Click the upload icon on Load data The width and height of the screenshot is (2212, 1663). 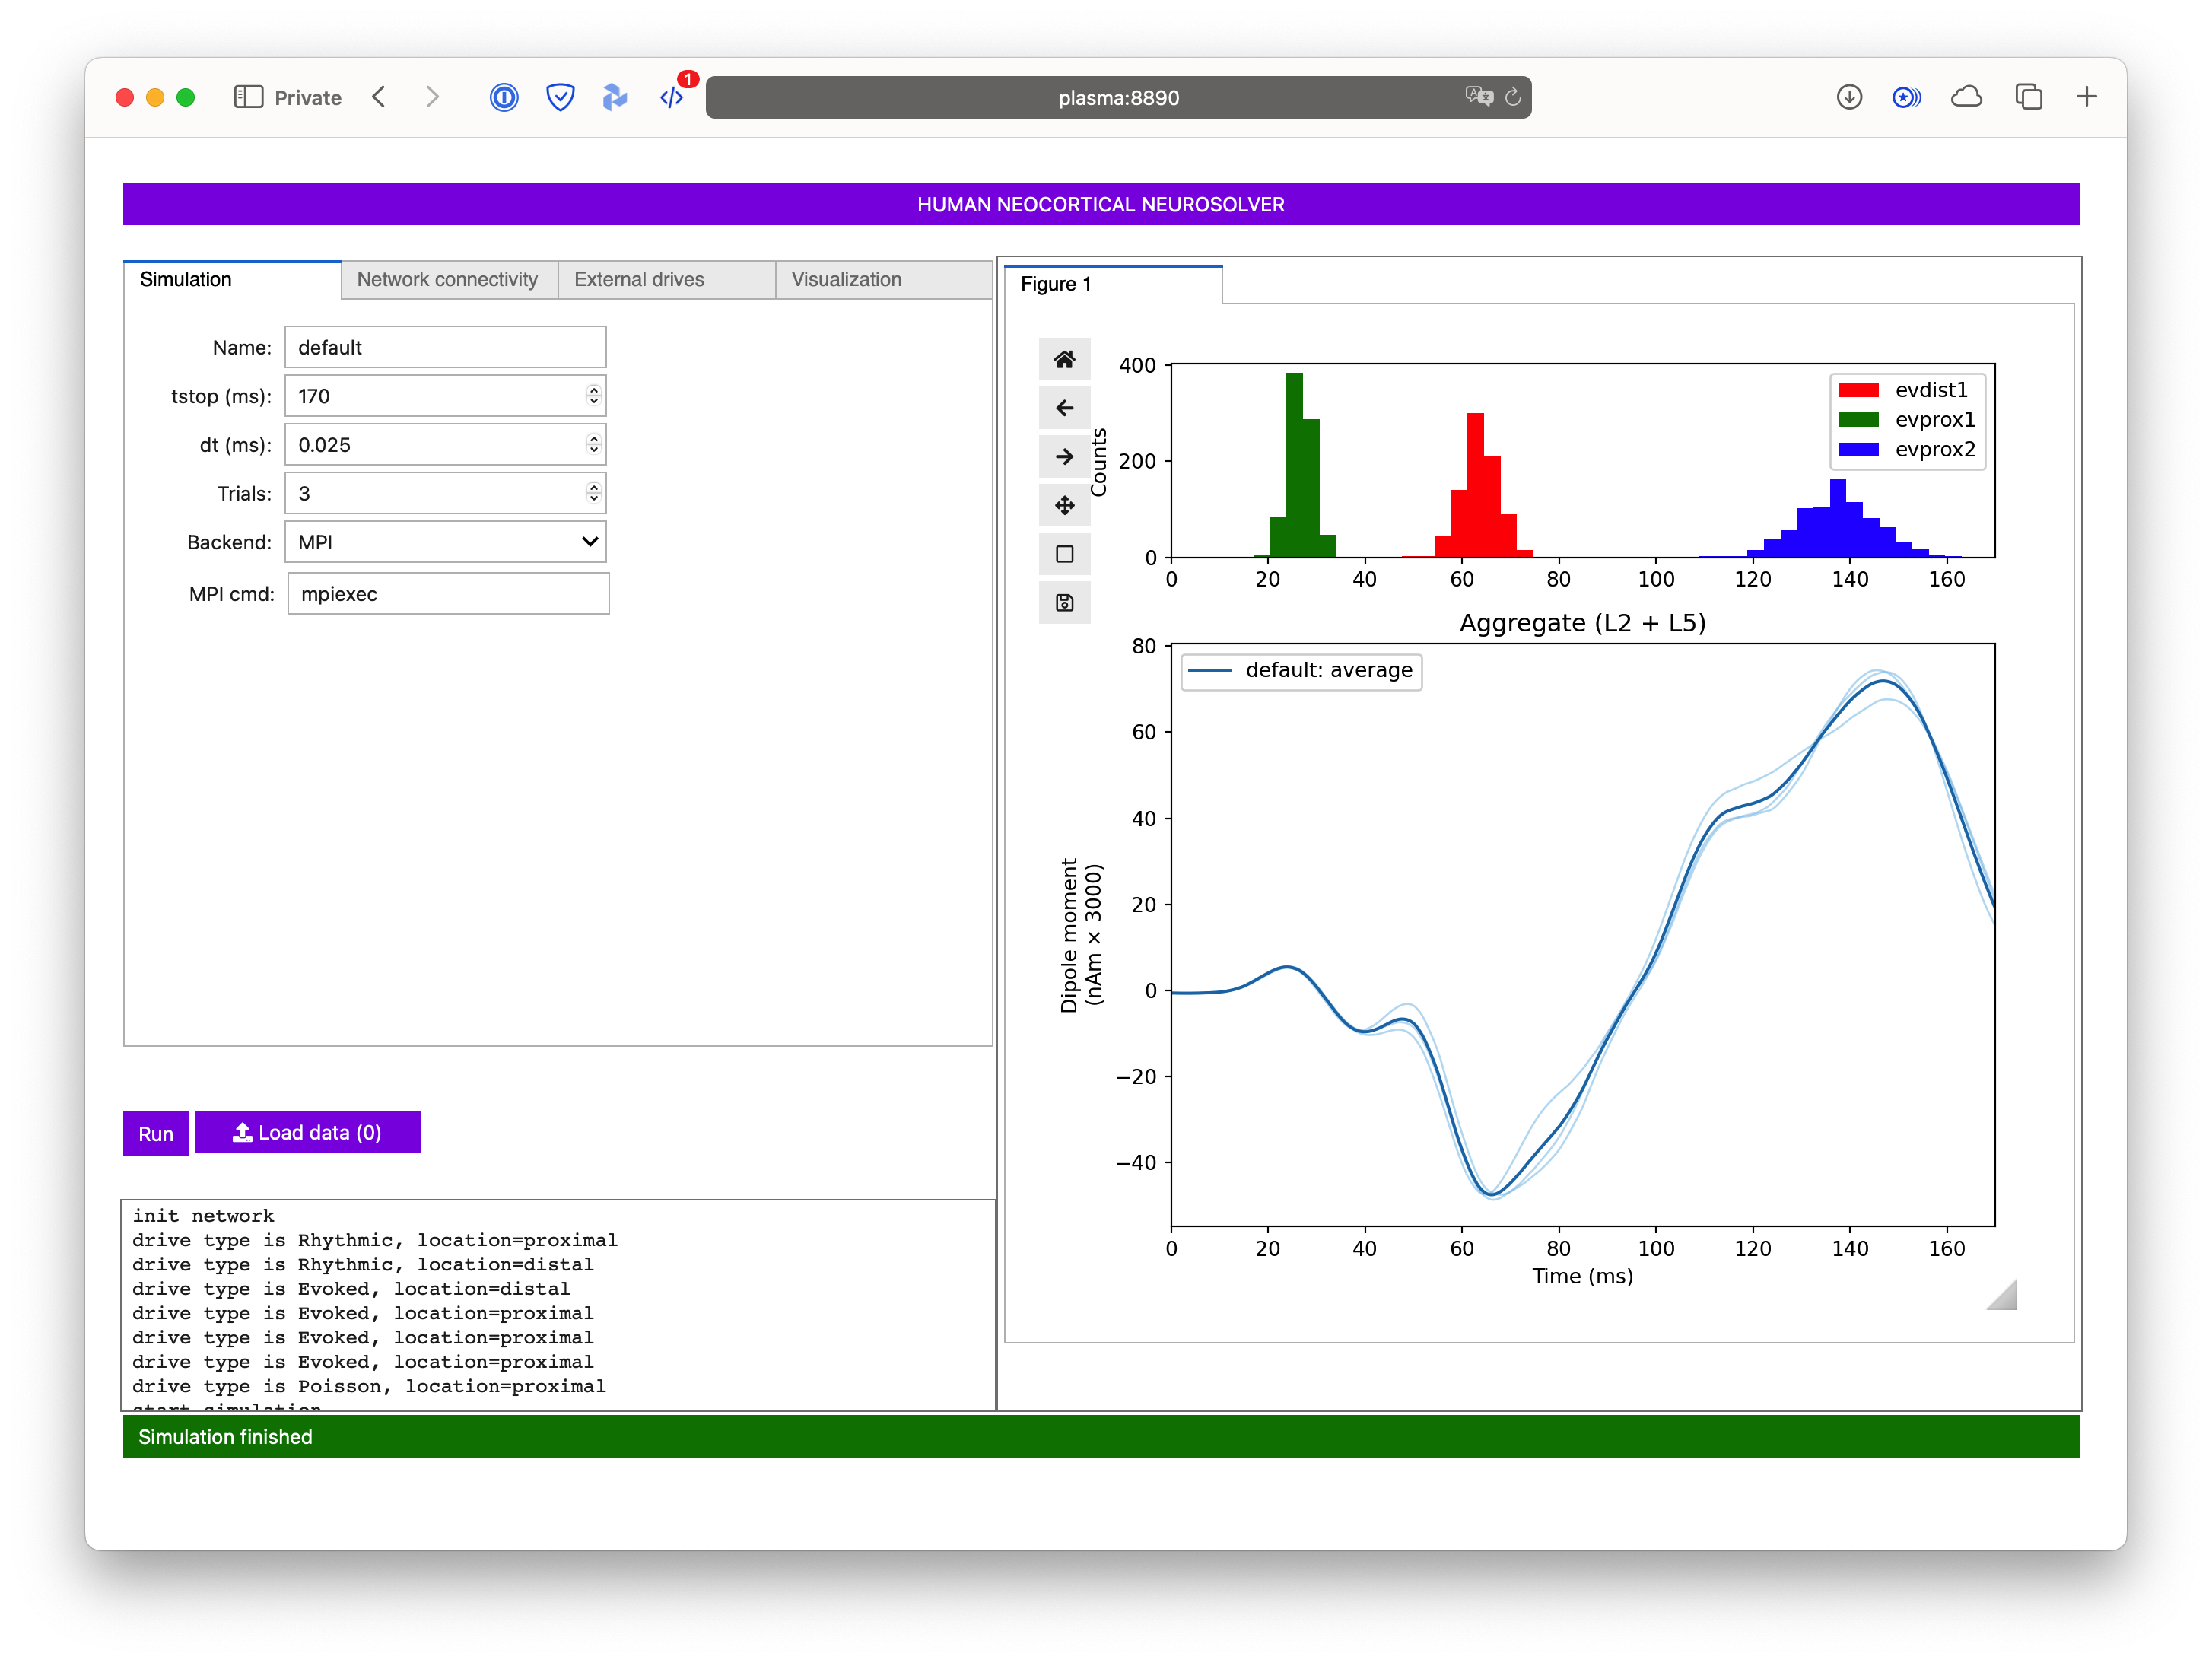coord(242,1132)
